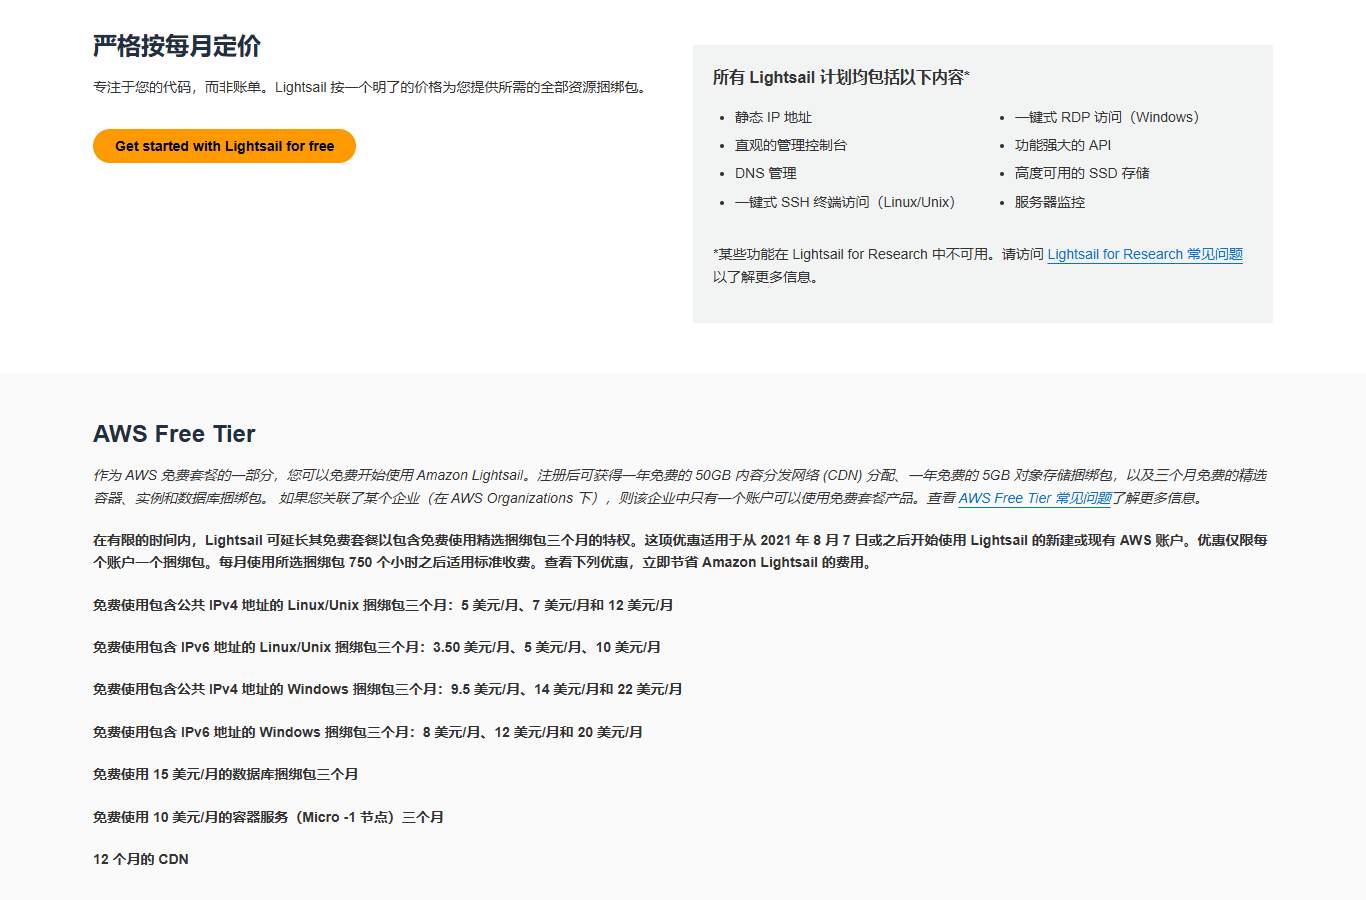
Task: Click the 12 个月的 CDN line
Action: [x=141, y=859]
